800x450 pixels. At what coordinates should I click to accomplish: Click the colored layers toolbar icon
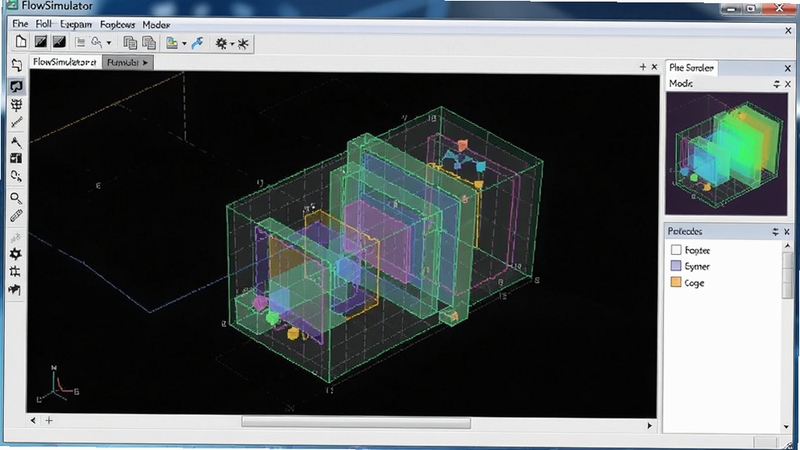click(x=172, y=43)
